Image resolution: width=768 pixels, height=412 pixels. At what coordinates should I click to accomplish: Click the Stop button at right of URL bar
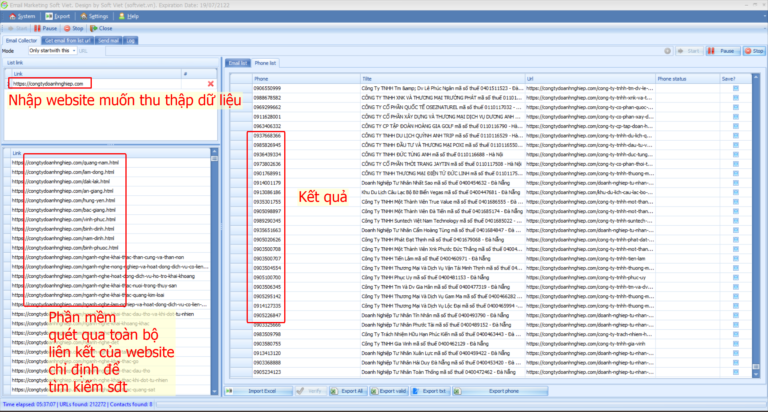pos(754,51)
